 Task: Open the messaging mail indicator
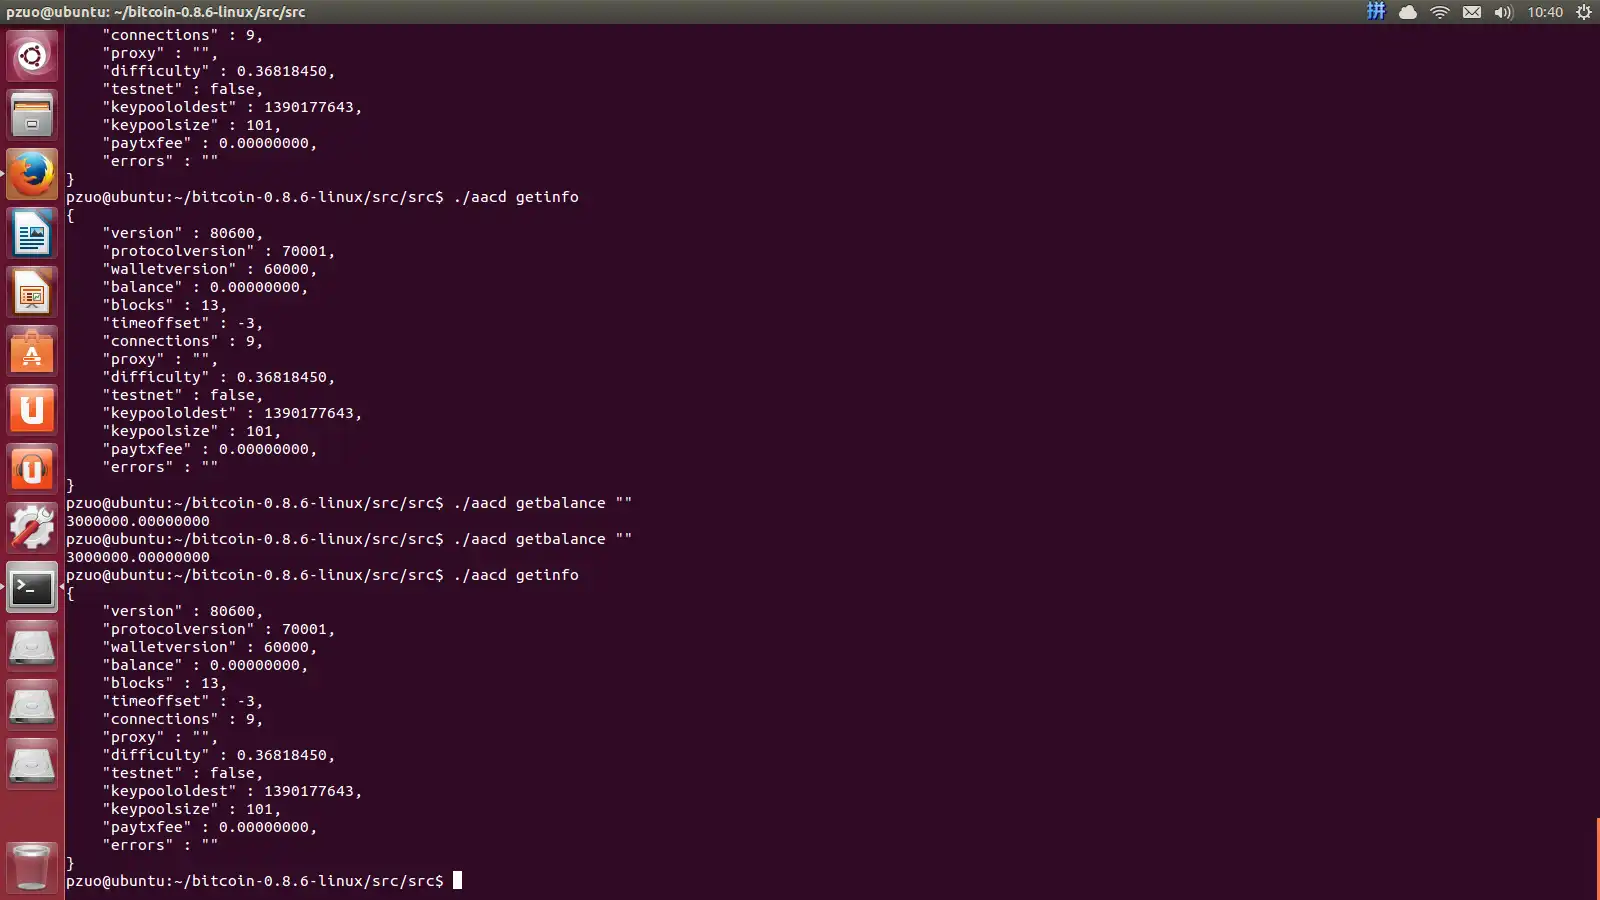coord(1472,12)
